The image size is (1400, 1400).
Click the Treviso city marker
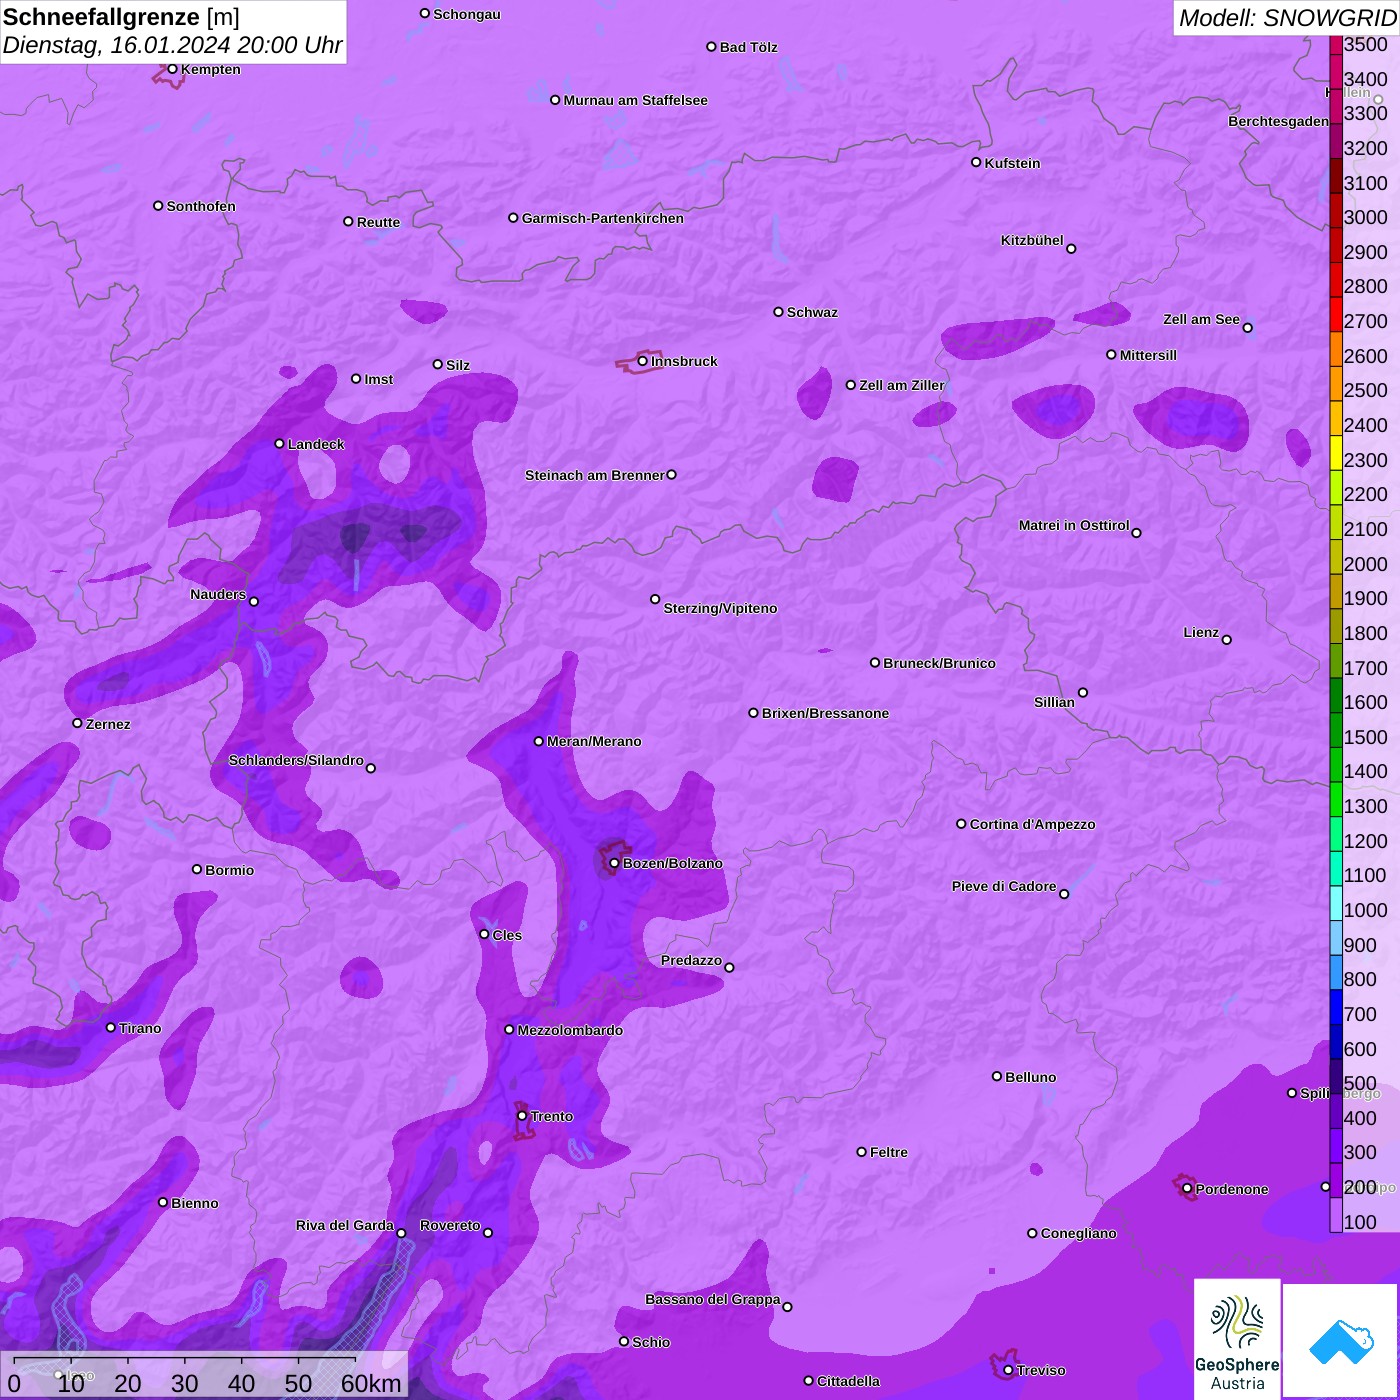click(x=1008, y=1370)
